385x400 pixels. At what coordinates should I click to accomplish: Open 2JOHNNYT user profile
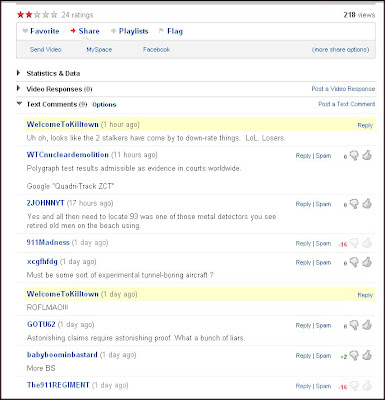click(45, 203)
